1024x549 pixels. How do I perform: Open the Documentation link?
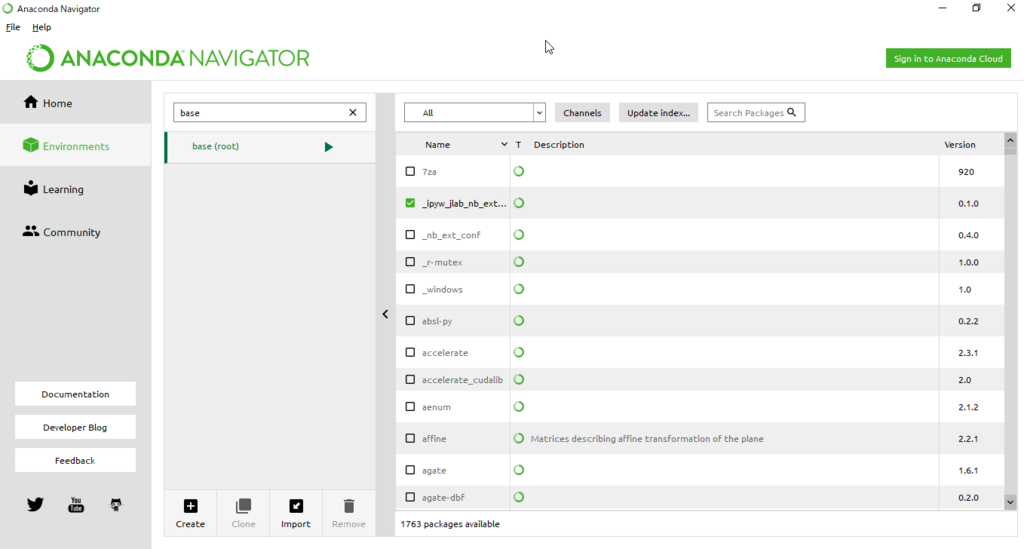75,394
